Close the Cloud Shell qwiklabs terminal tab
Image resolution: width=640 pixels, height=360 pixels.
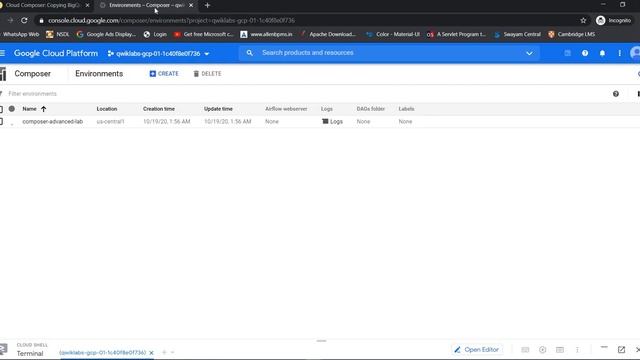[151, 353]
